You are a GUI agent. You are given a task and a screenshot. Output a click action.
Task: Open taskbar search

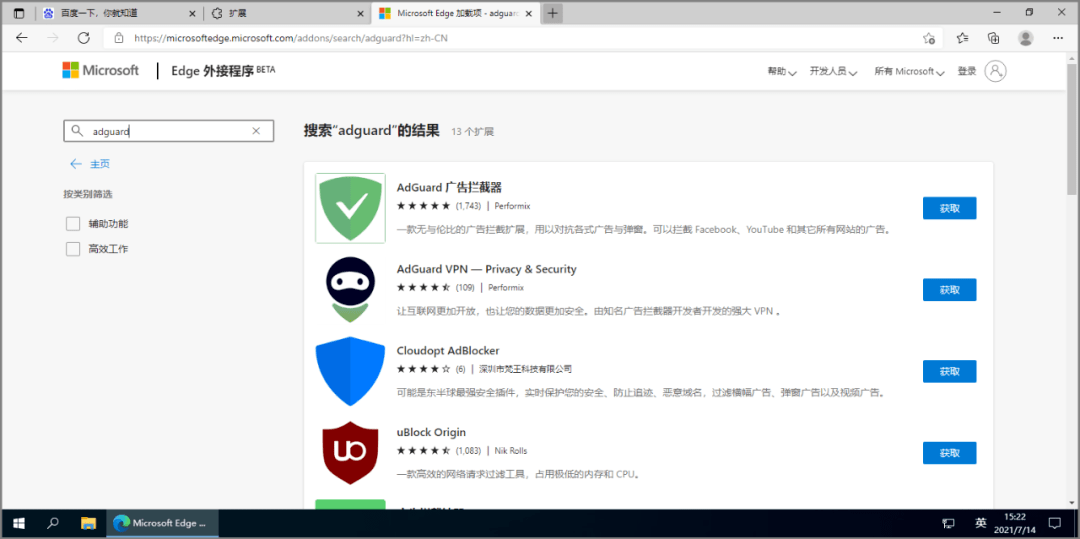point(53,522)
